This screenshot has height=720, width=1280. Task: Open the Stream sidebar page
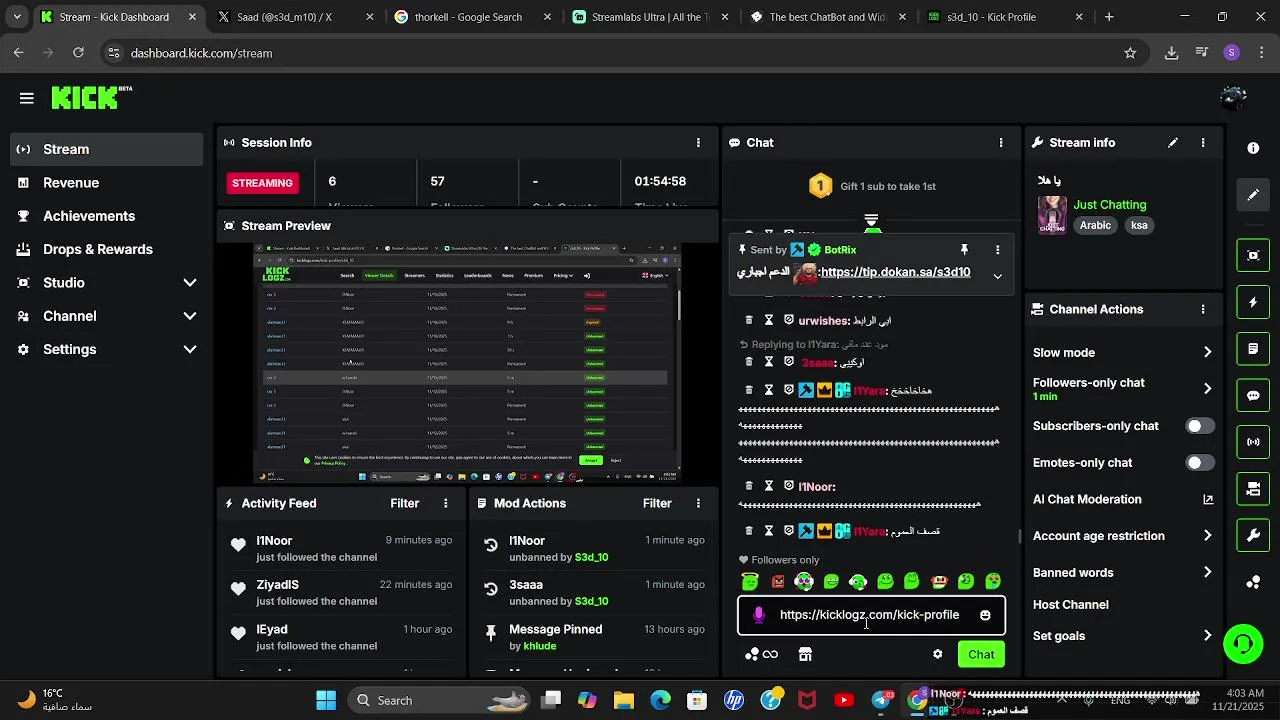click(x=108, y=149)
